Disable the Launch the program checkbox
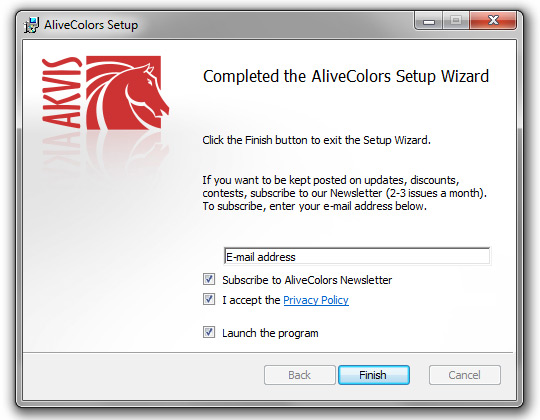The width and height of the screenshot is (540, 420). [209, 332]
